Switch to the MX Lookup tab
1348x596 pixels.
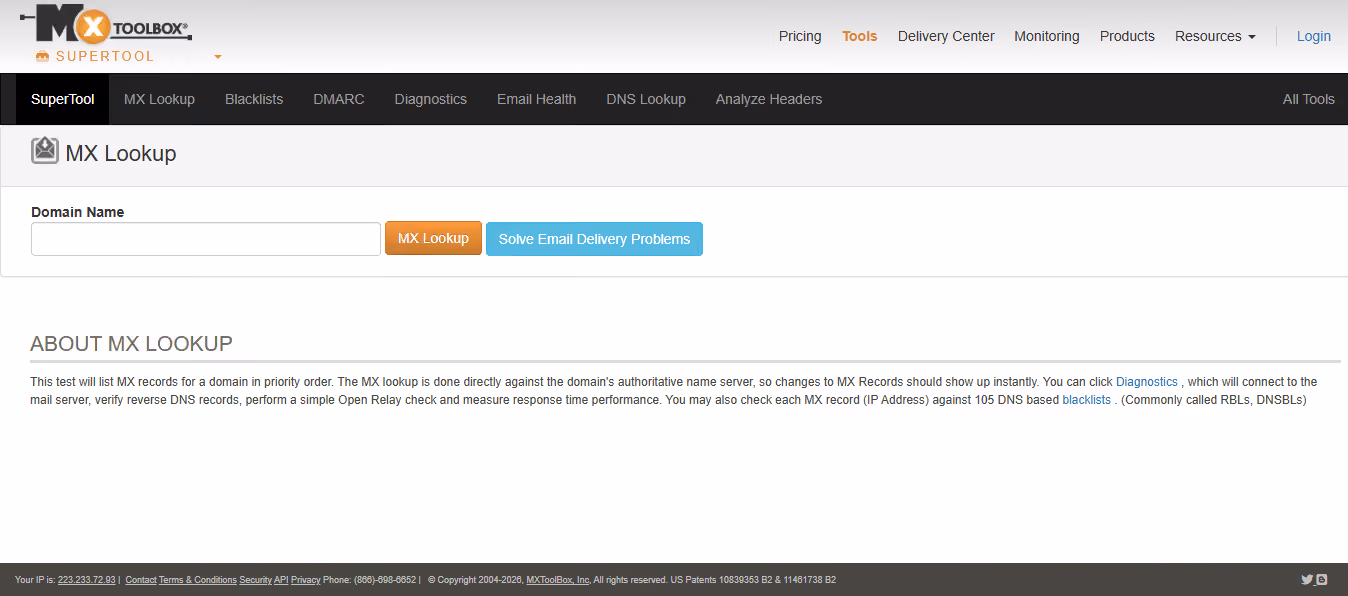tap(159, 99)
